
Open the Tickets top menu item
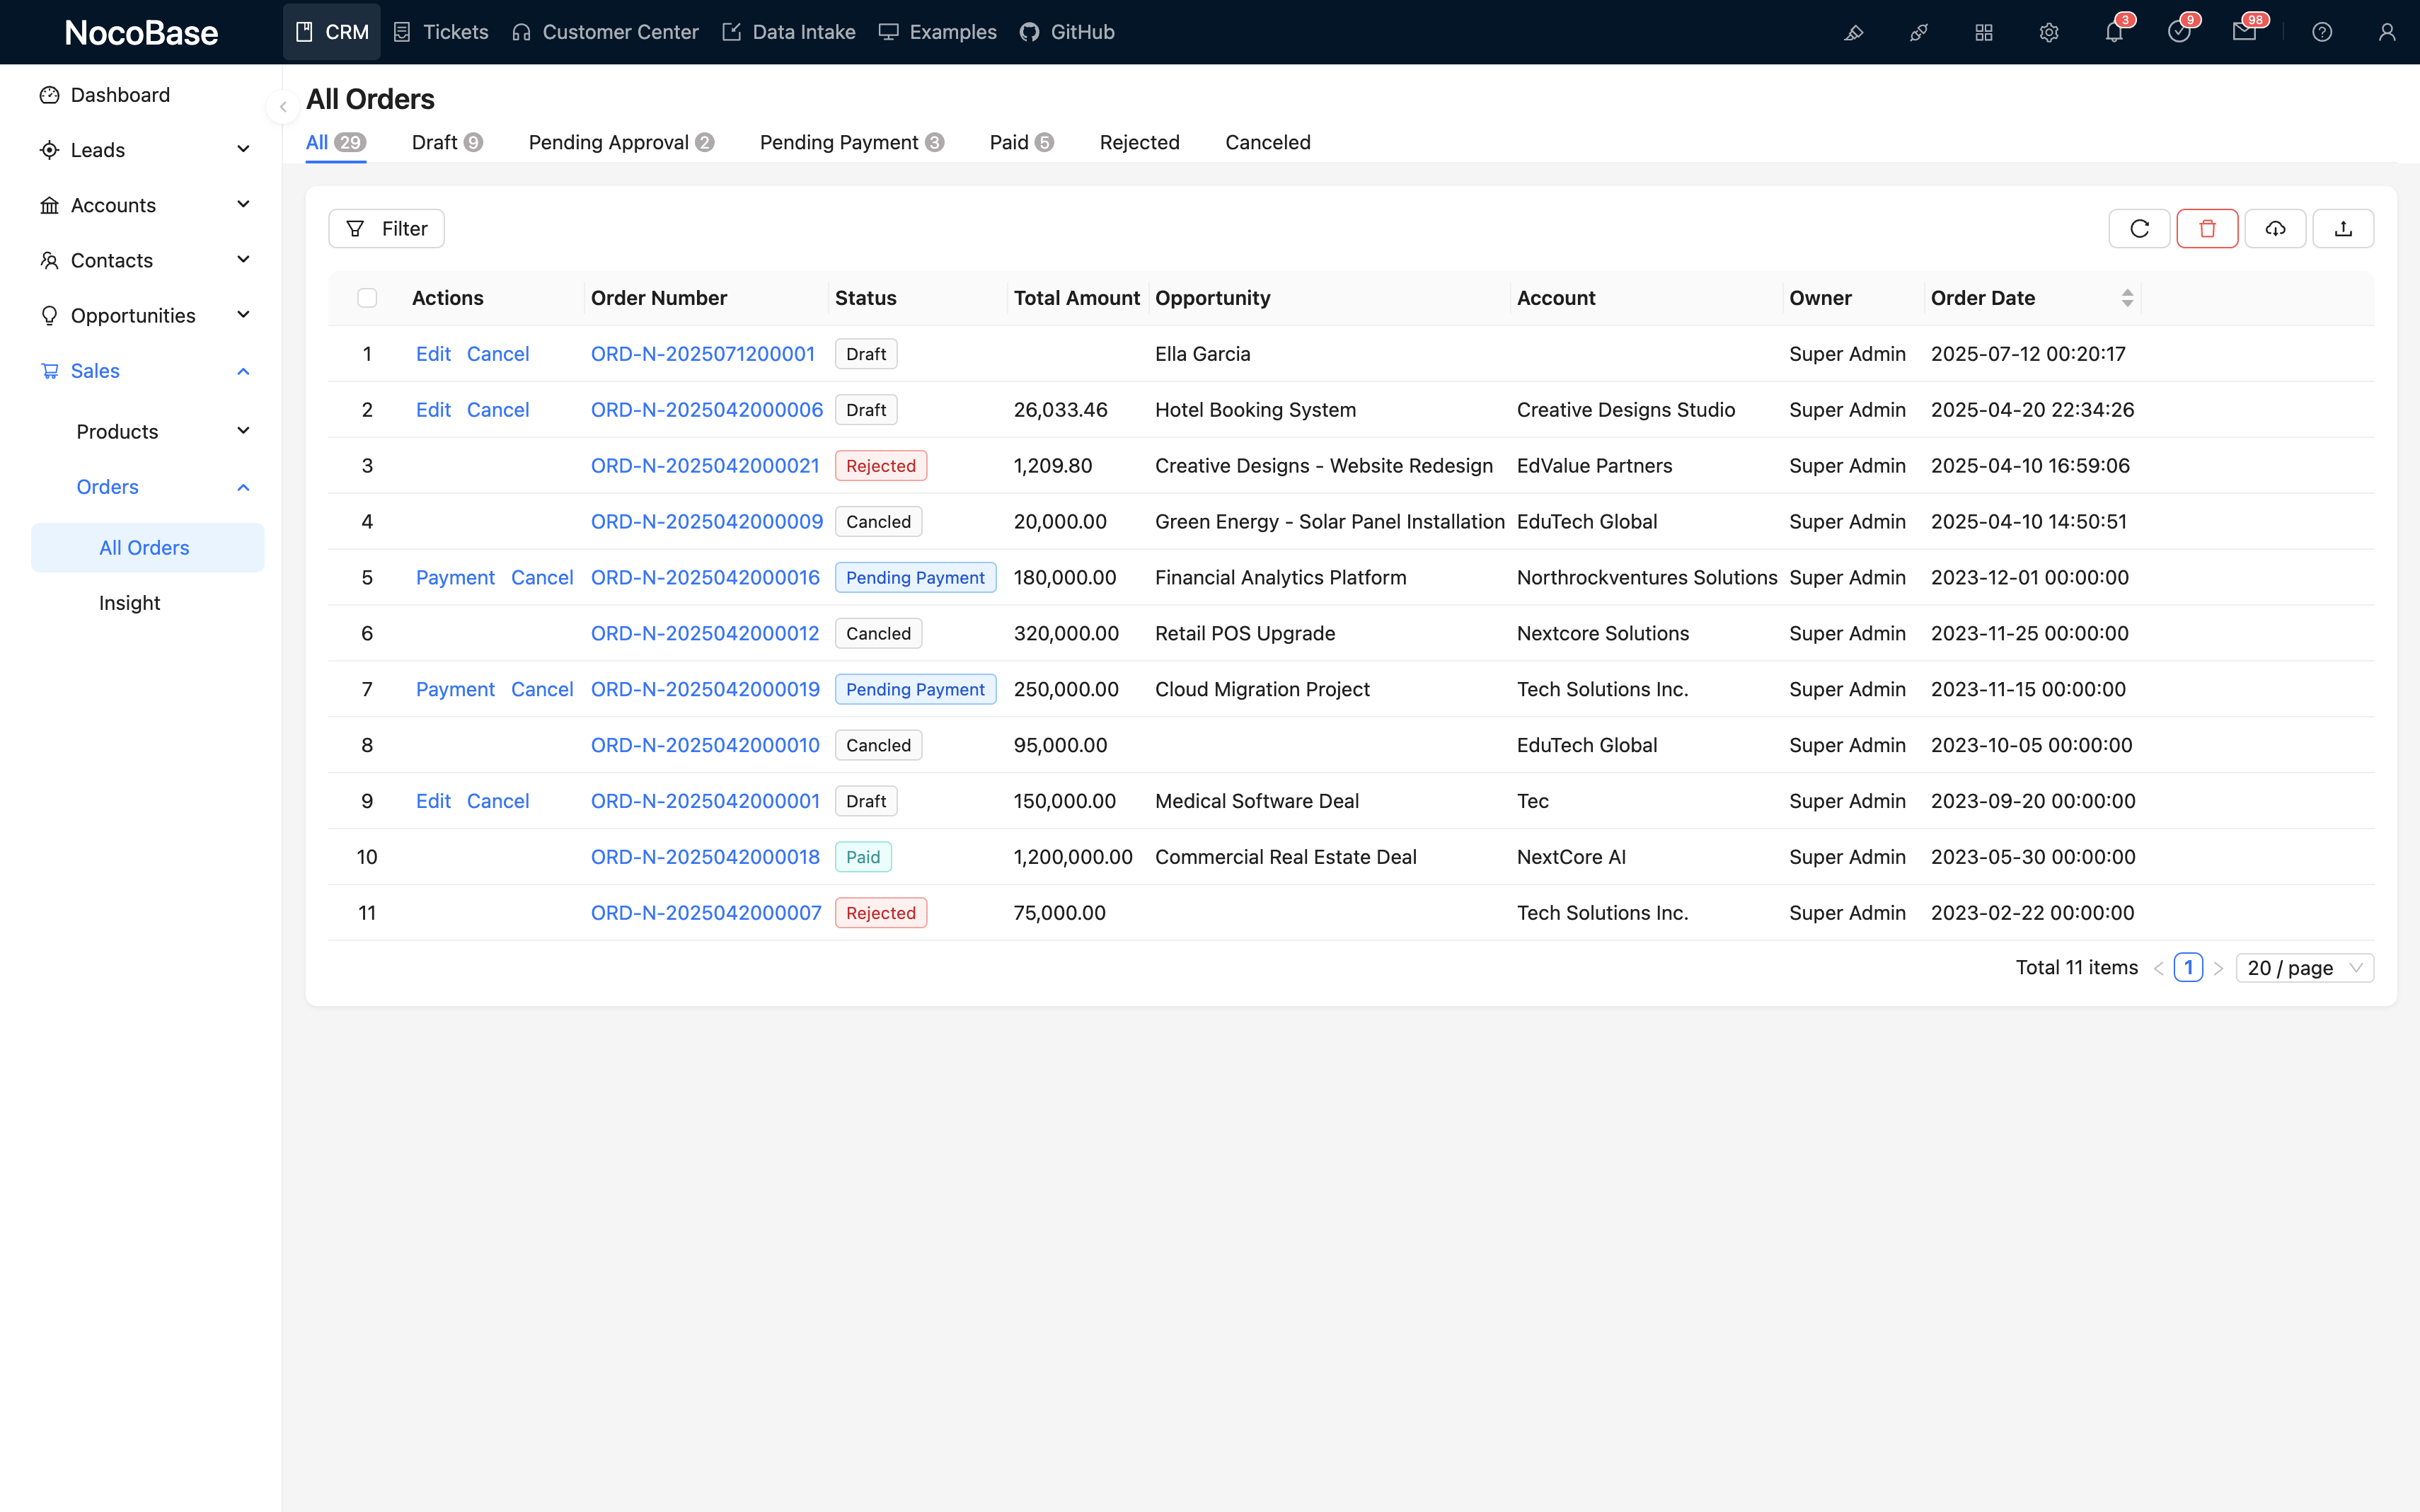(441, 32)
